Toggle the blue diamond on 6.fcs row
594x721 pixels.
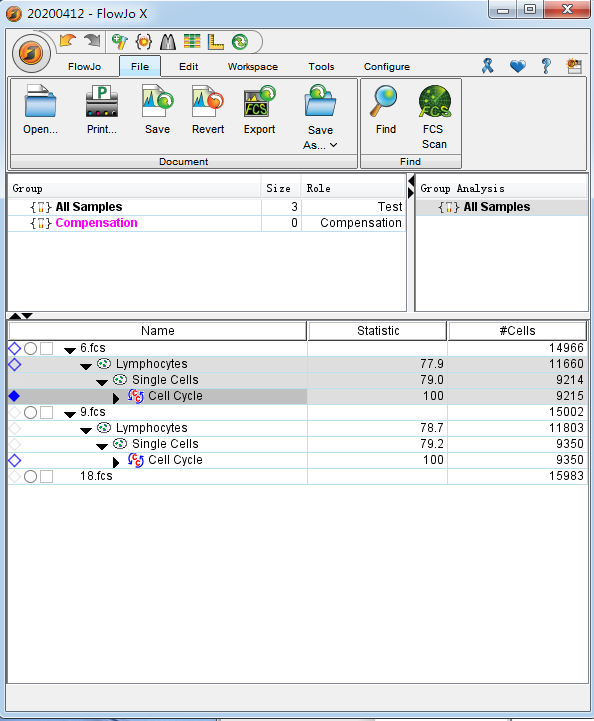click(15, 349)
